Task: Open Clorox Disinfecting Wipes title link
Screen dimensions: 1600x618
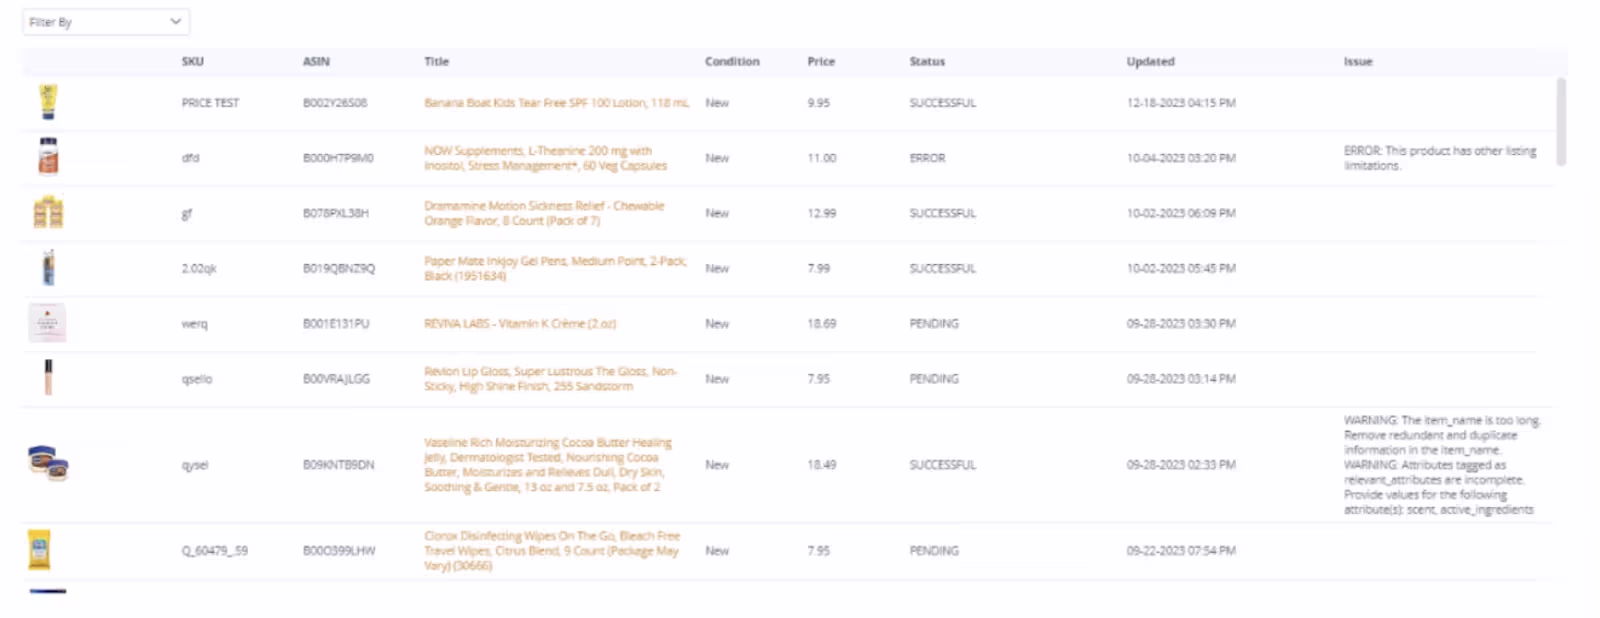Action: (x=552, y=551)
